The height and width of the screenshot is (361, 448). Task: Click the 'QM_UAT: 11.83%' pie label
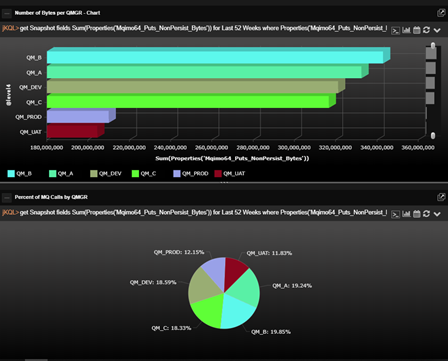(x=269, y=253)
